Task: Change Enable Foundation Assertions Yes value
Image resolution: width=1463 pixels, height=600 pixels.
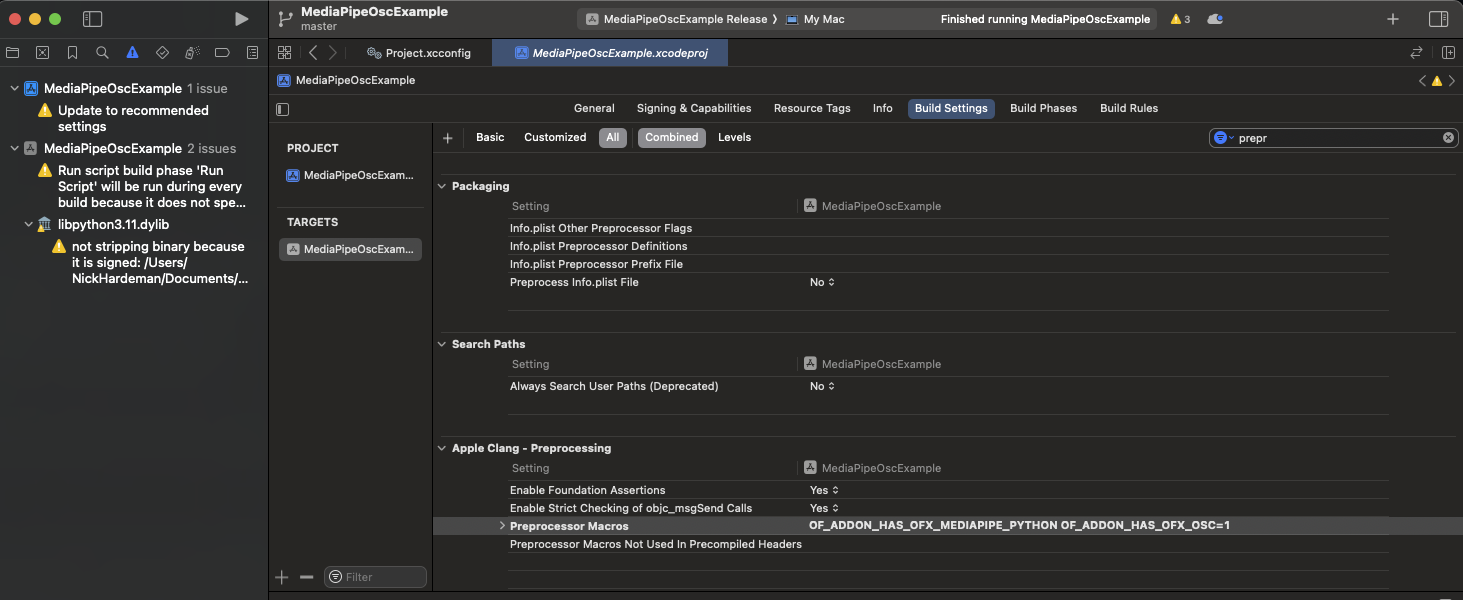Action: [x=824, y=490]
